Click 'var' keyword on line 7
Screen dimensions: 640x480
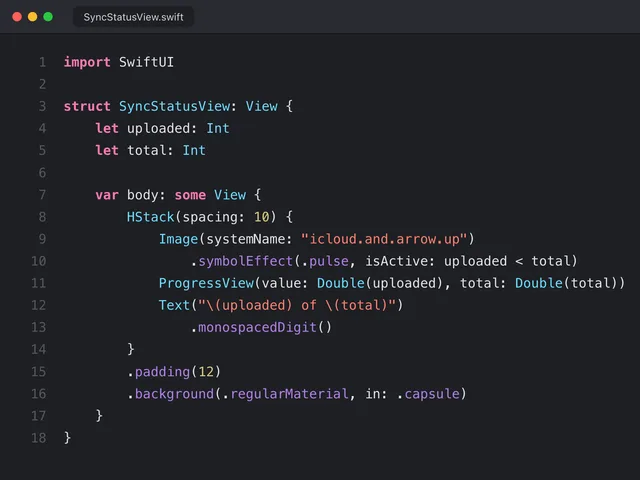point(107,195)
